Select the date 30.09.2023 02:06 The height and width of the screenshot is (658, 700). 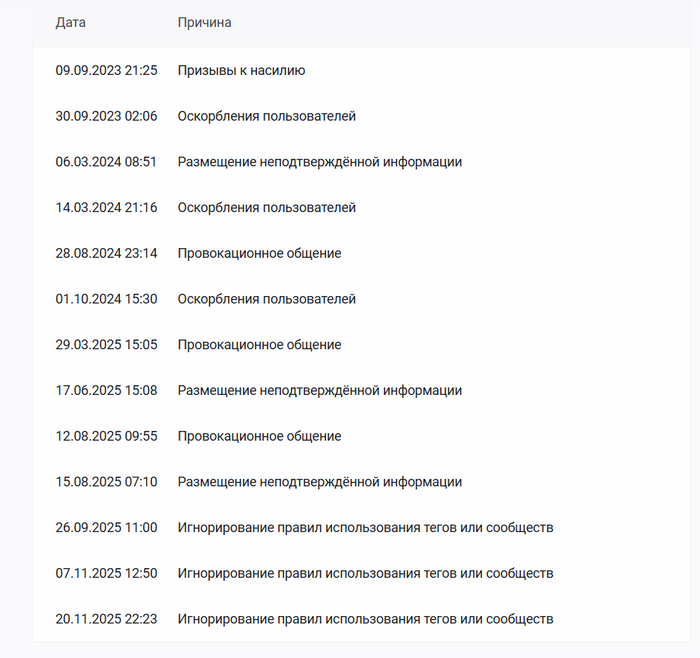click(x=106, y=116)
